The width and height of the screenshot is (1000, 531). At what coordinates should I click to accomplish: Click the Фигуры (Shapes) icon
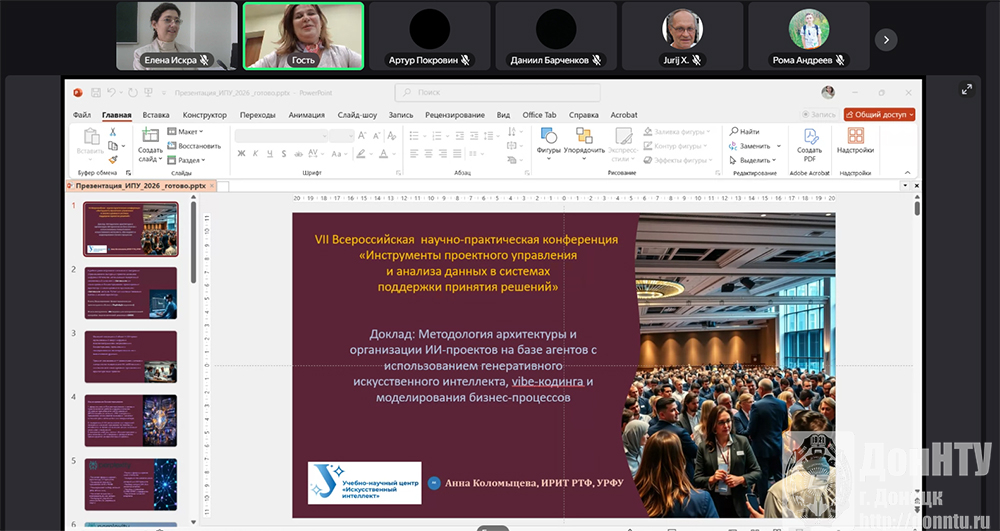(x=548, y=137)
